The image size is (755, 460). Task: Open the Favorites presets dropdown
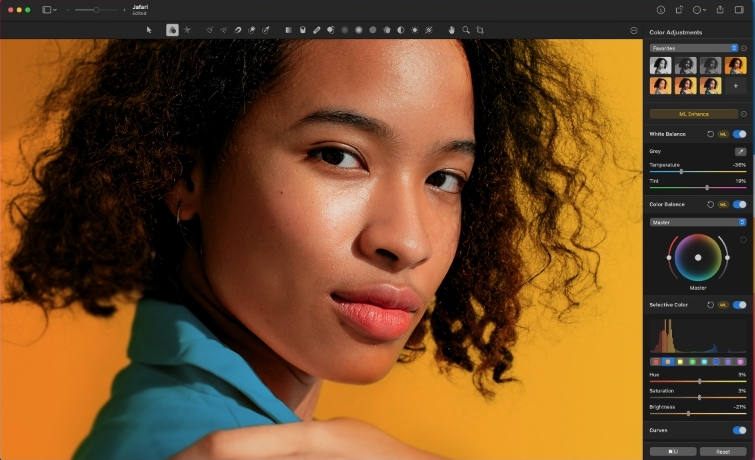click(694, 48)
